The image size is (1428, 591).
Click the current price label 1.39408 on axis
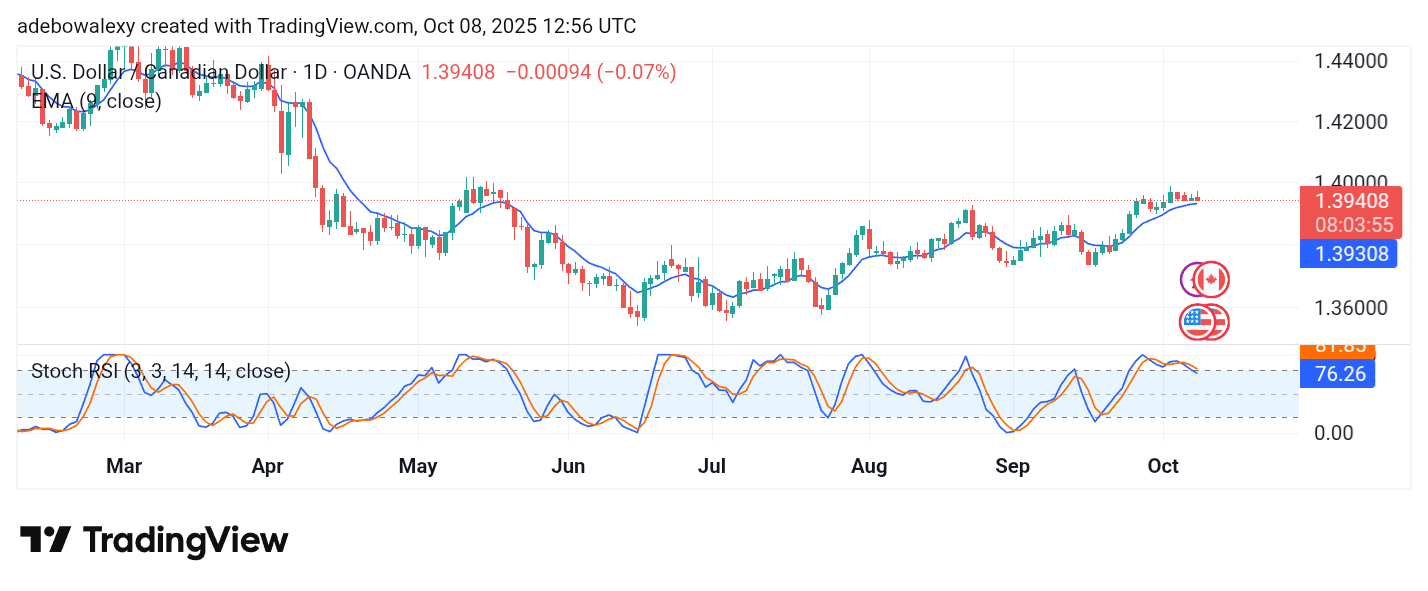tap(1350, 201)
